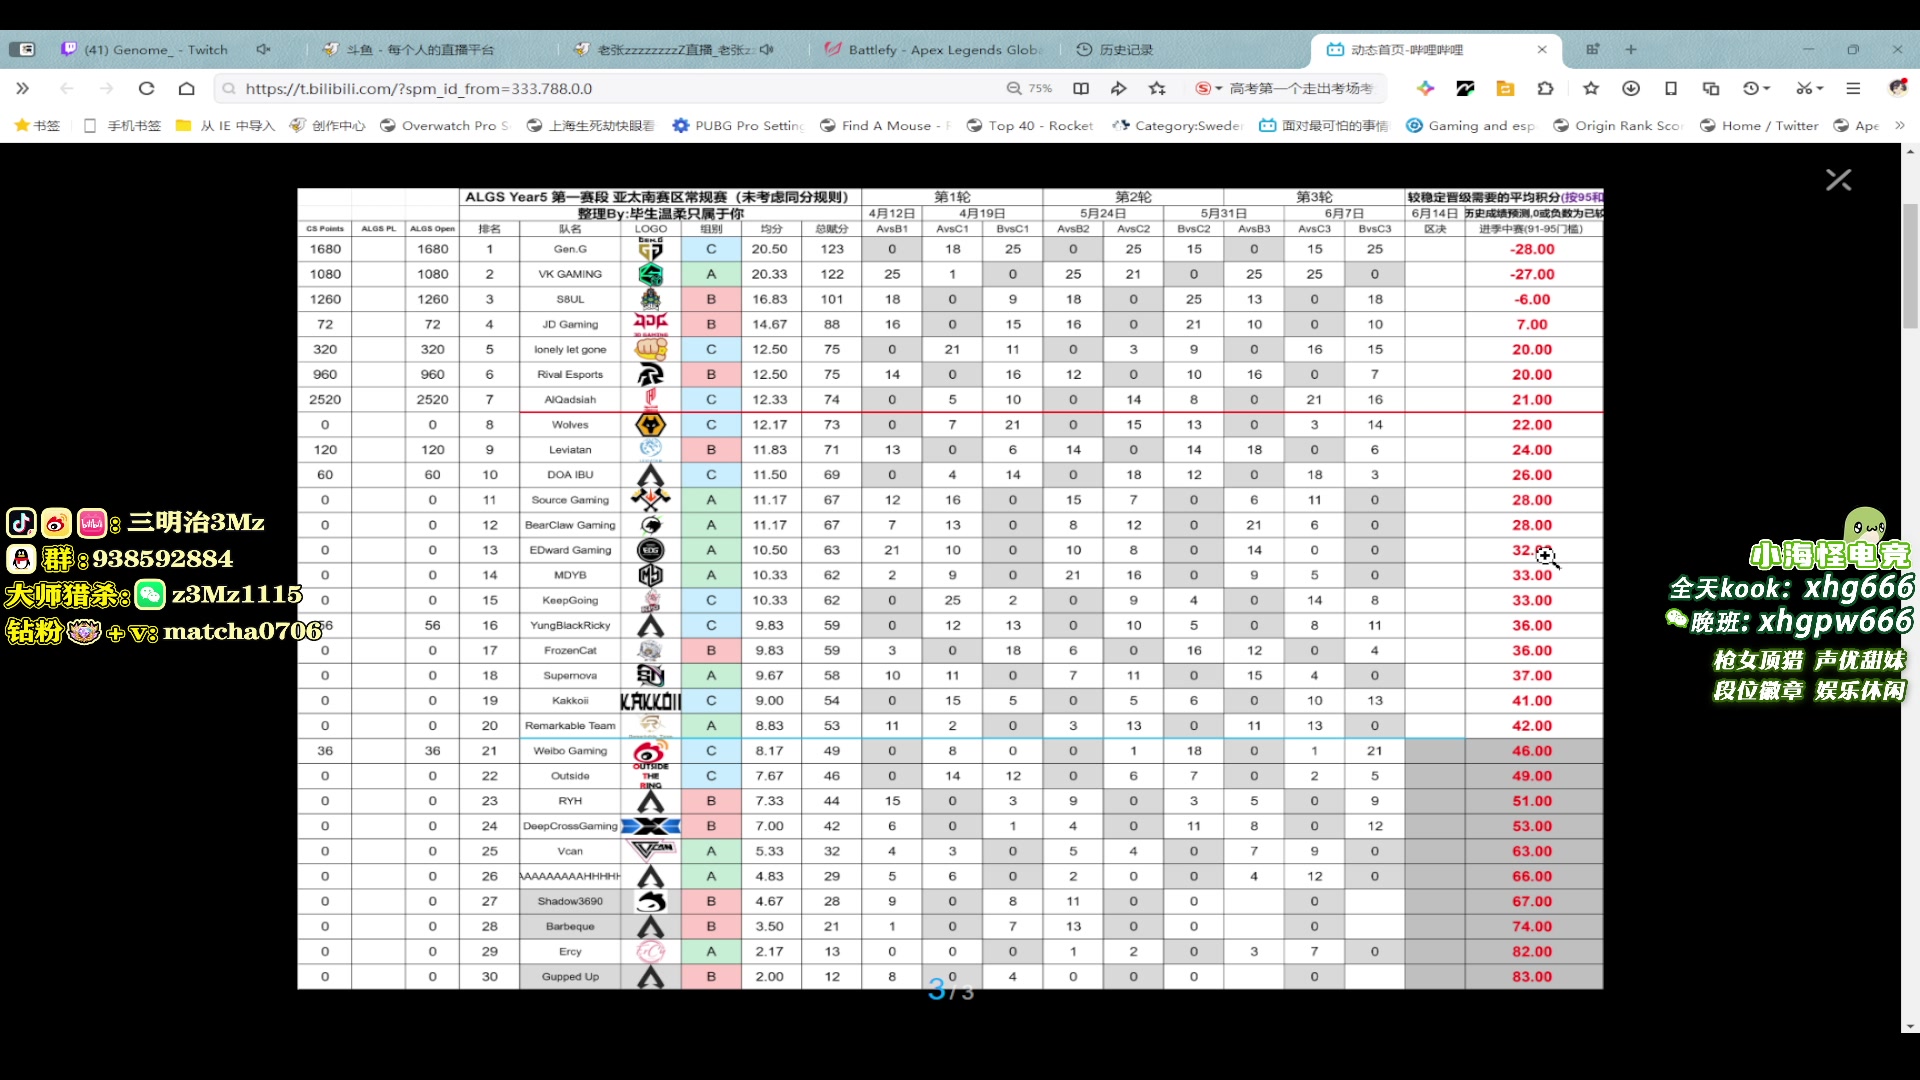Image resolution: width=1920 pixels, height=1080 pixels.
Task: Click the address bar URL field
Action: pyautogui.click(x=610, y=88)
